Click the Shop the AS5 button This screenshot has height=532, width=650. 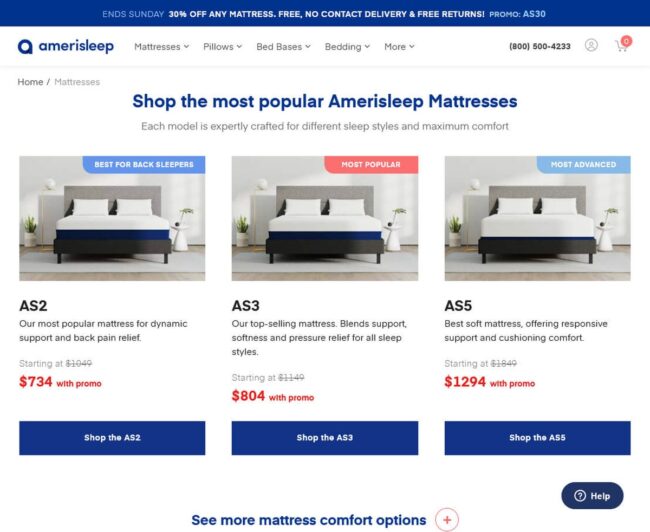537,438
